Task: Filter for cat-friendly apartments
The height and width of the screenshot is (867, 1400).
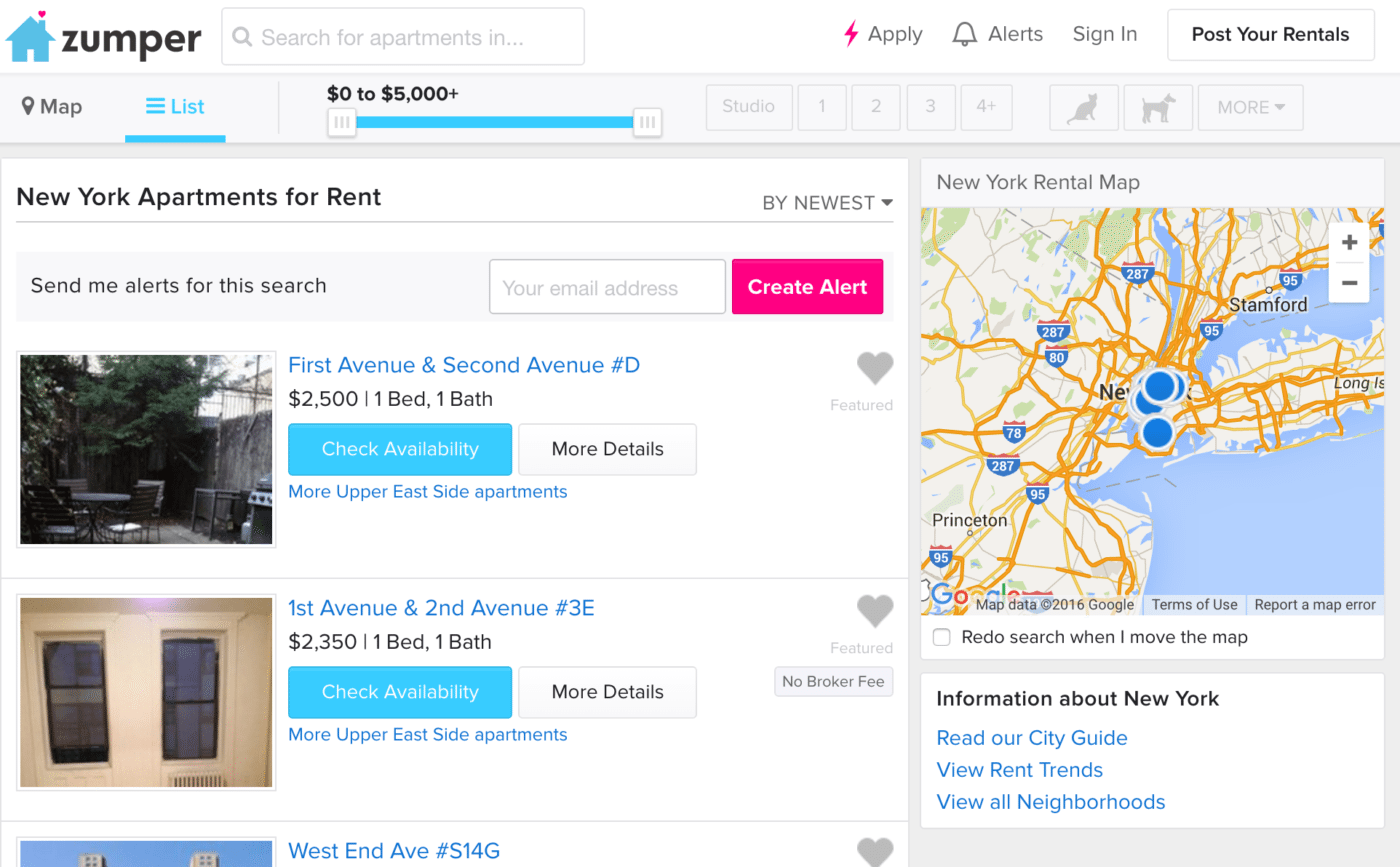Action: coord(1084,107)
